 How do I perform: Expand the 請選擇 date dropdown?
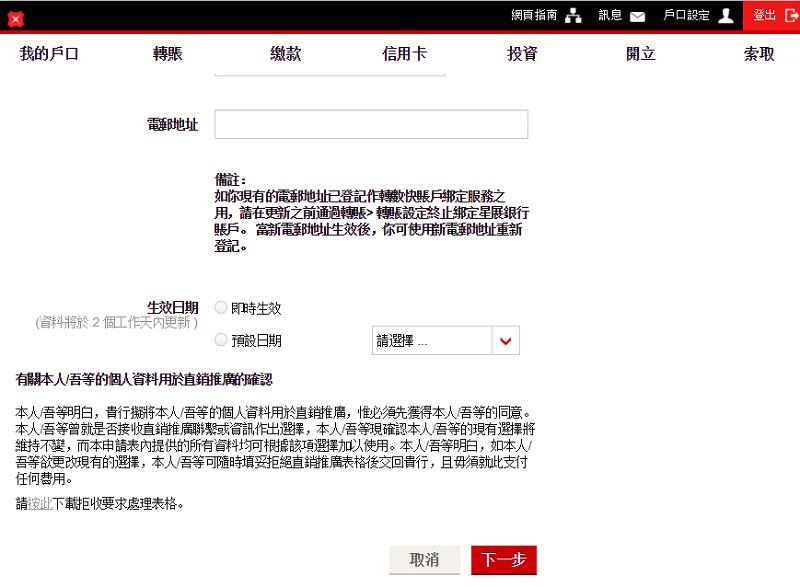432,341
